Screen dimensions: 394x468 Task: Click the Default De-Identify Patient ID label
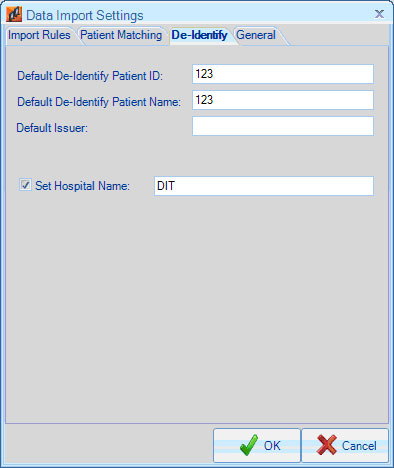90,76
